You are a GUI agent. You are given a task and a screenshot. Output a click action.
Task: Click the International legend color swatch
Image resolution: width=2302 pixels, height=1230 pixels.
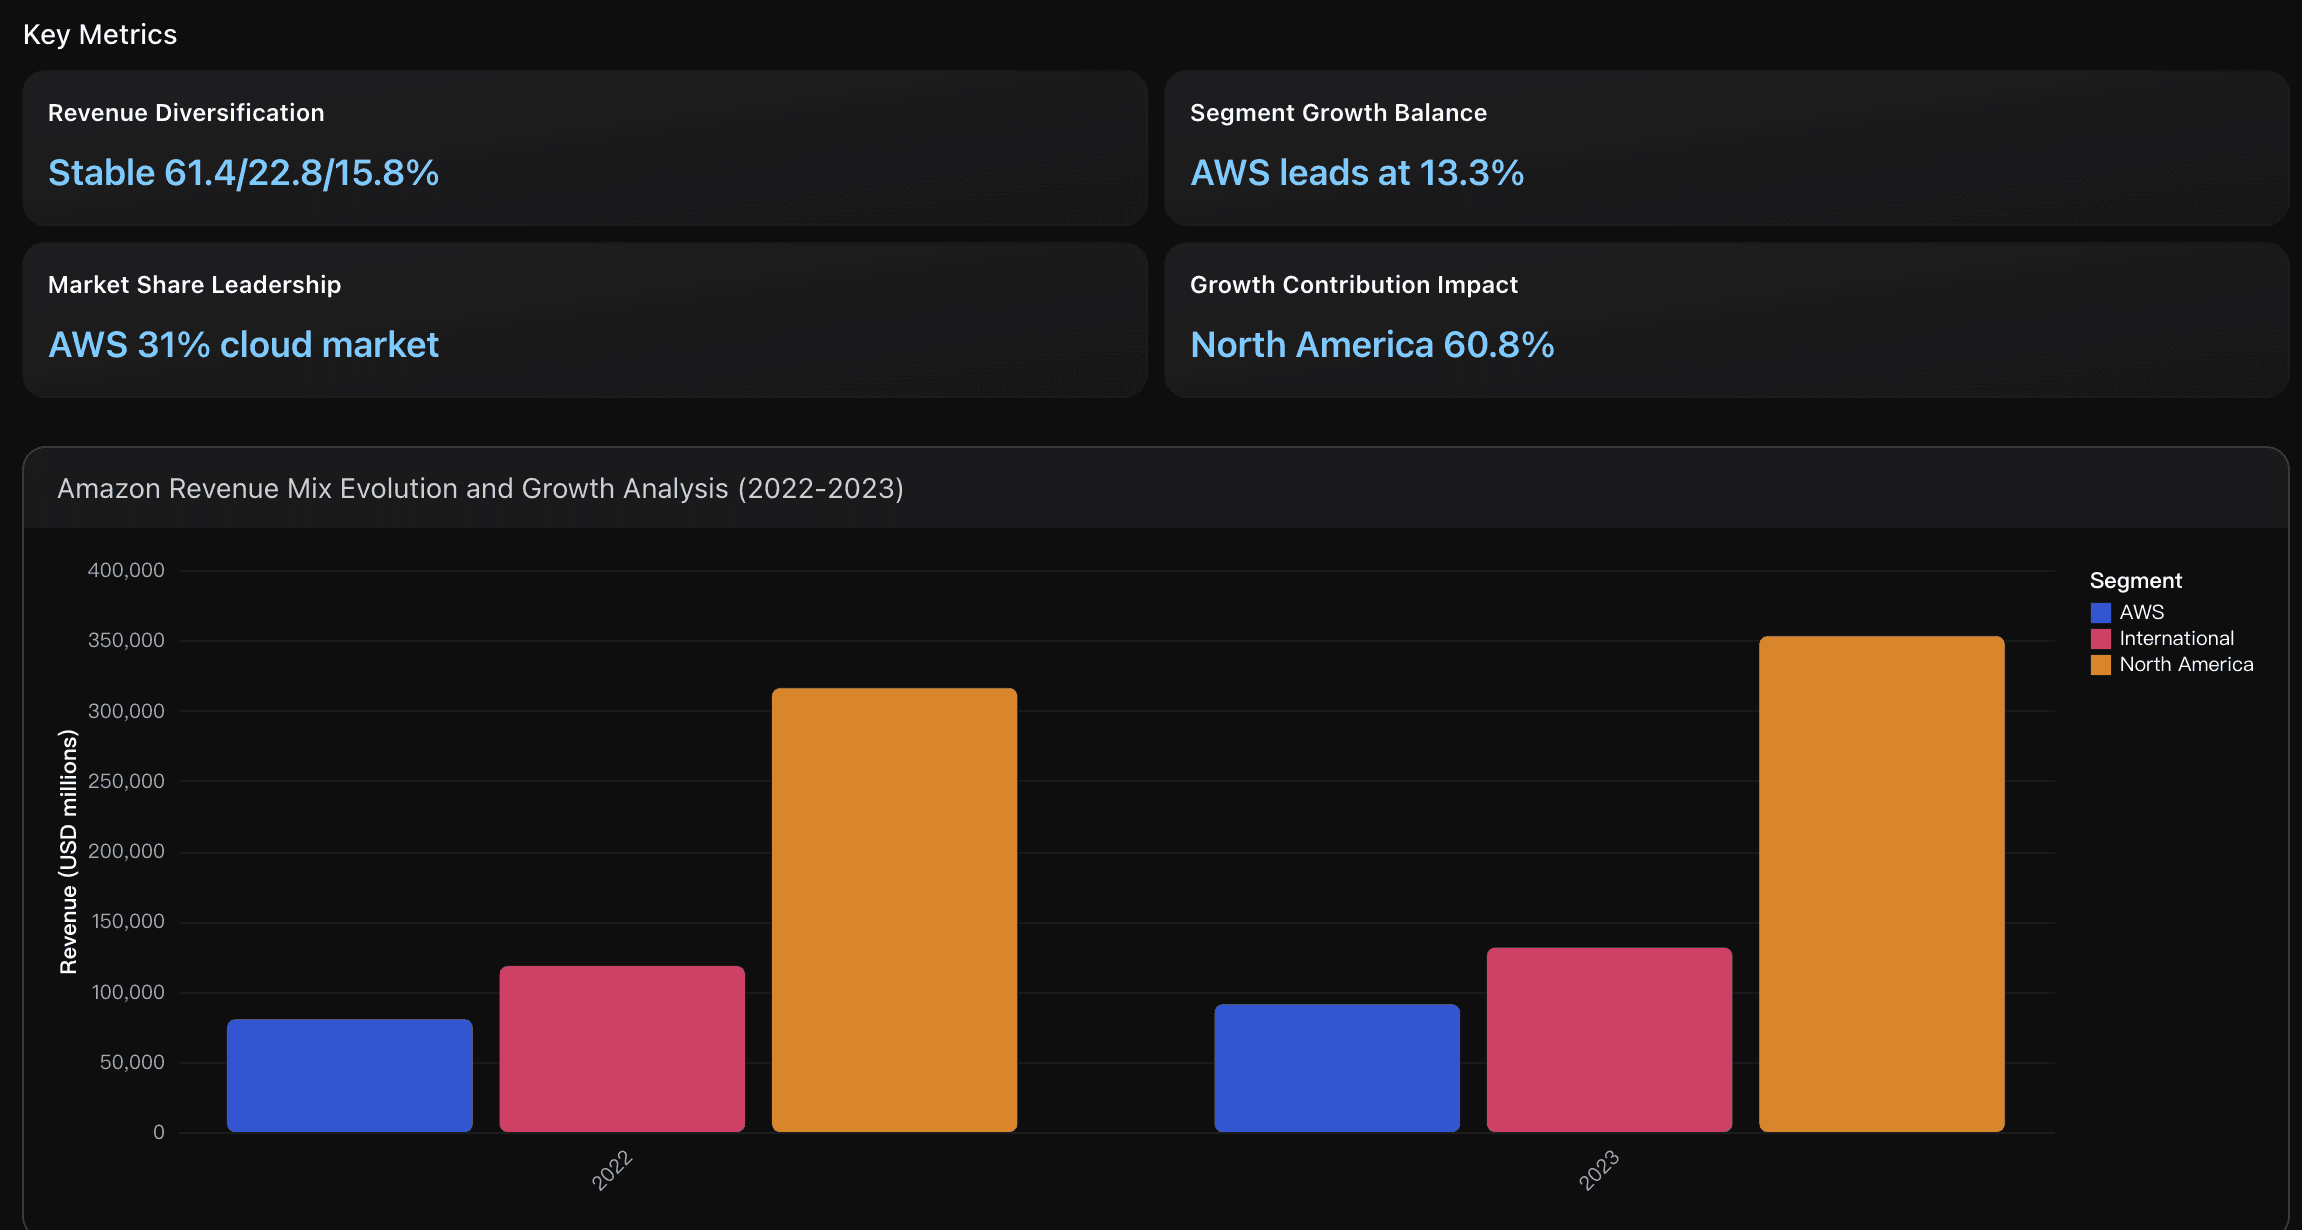pyautogui.click(x=2100, y=638)
